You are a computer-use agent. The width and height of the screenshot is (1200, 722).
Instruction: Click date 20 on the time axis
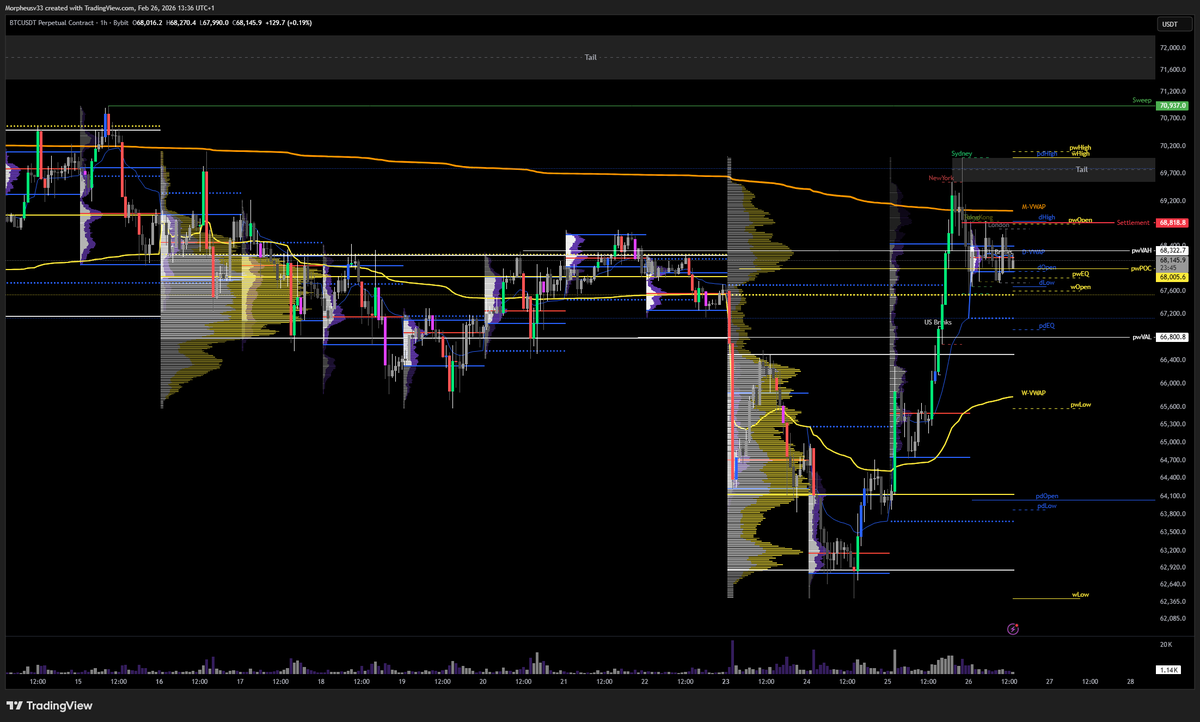coord(483,681)
